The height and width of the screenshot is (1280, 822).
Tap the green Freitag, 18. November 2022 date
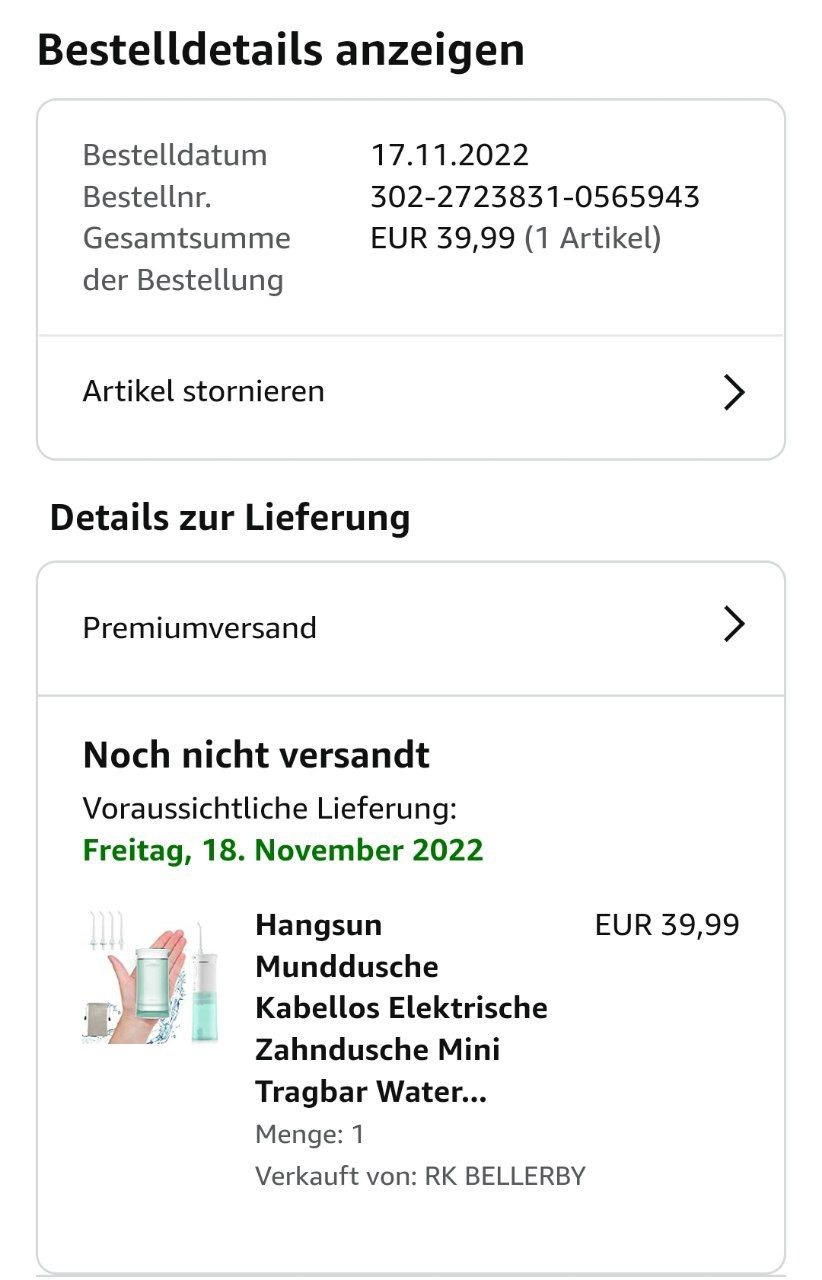[x=283, y=850]
